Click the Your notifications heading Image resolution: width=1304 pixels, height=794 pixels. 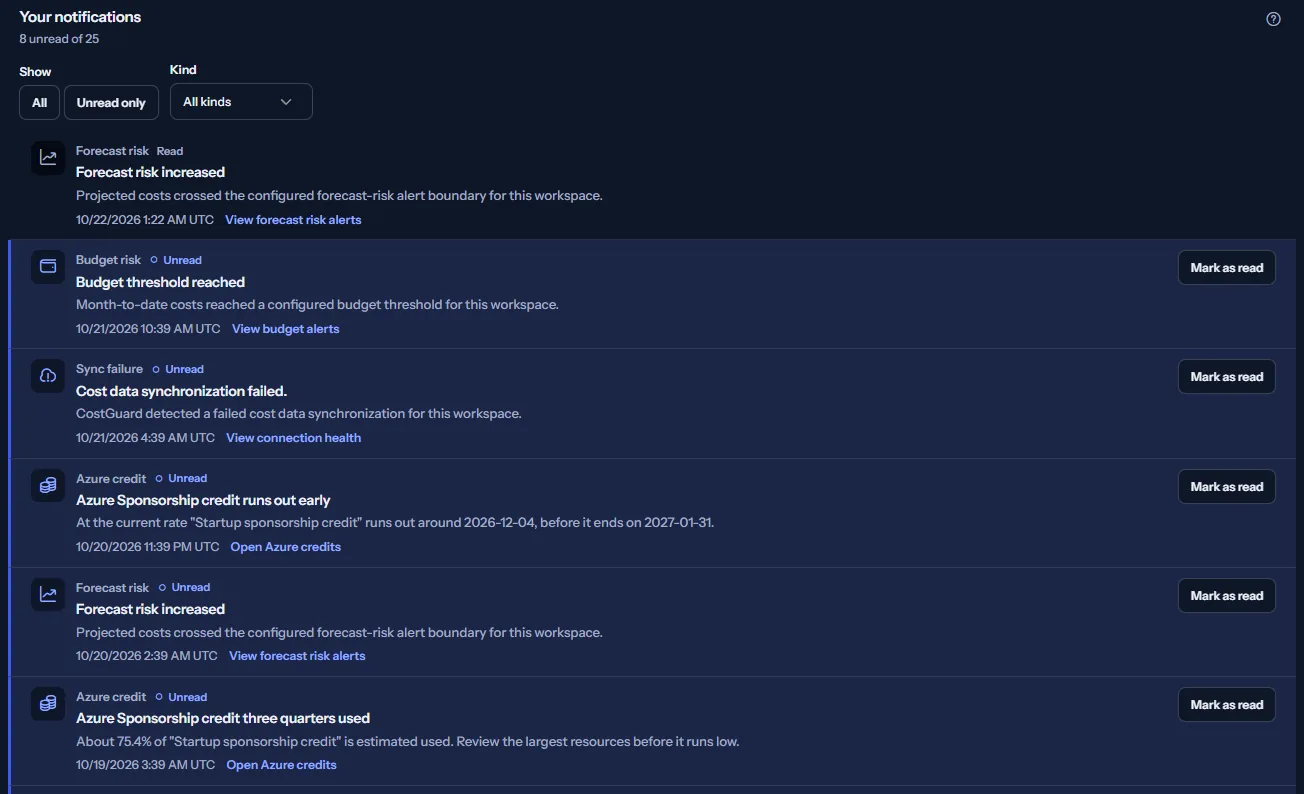point(80,17)
